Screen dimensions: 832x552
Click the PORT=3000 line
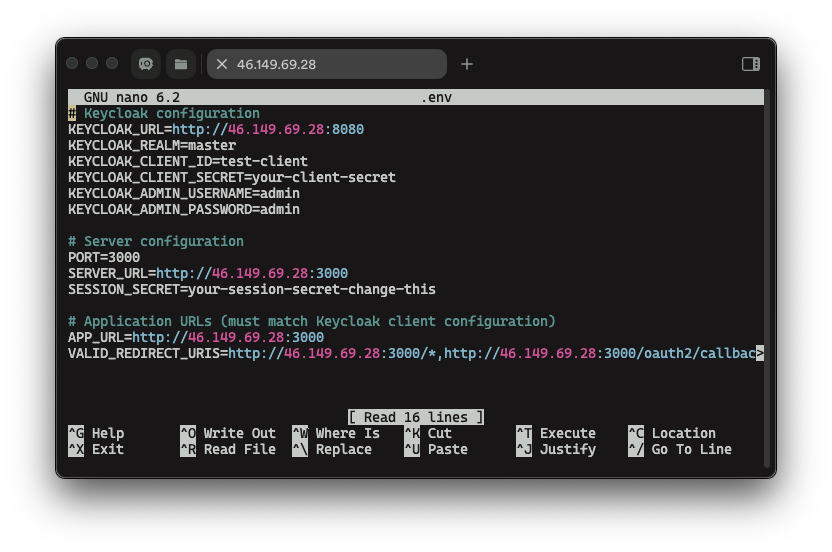[x=104, y=257]
